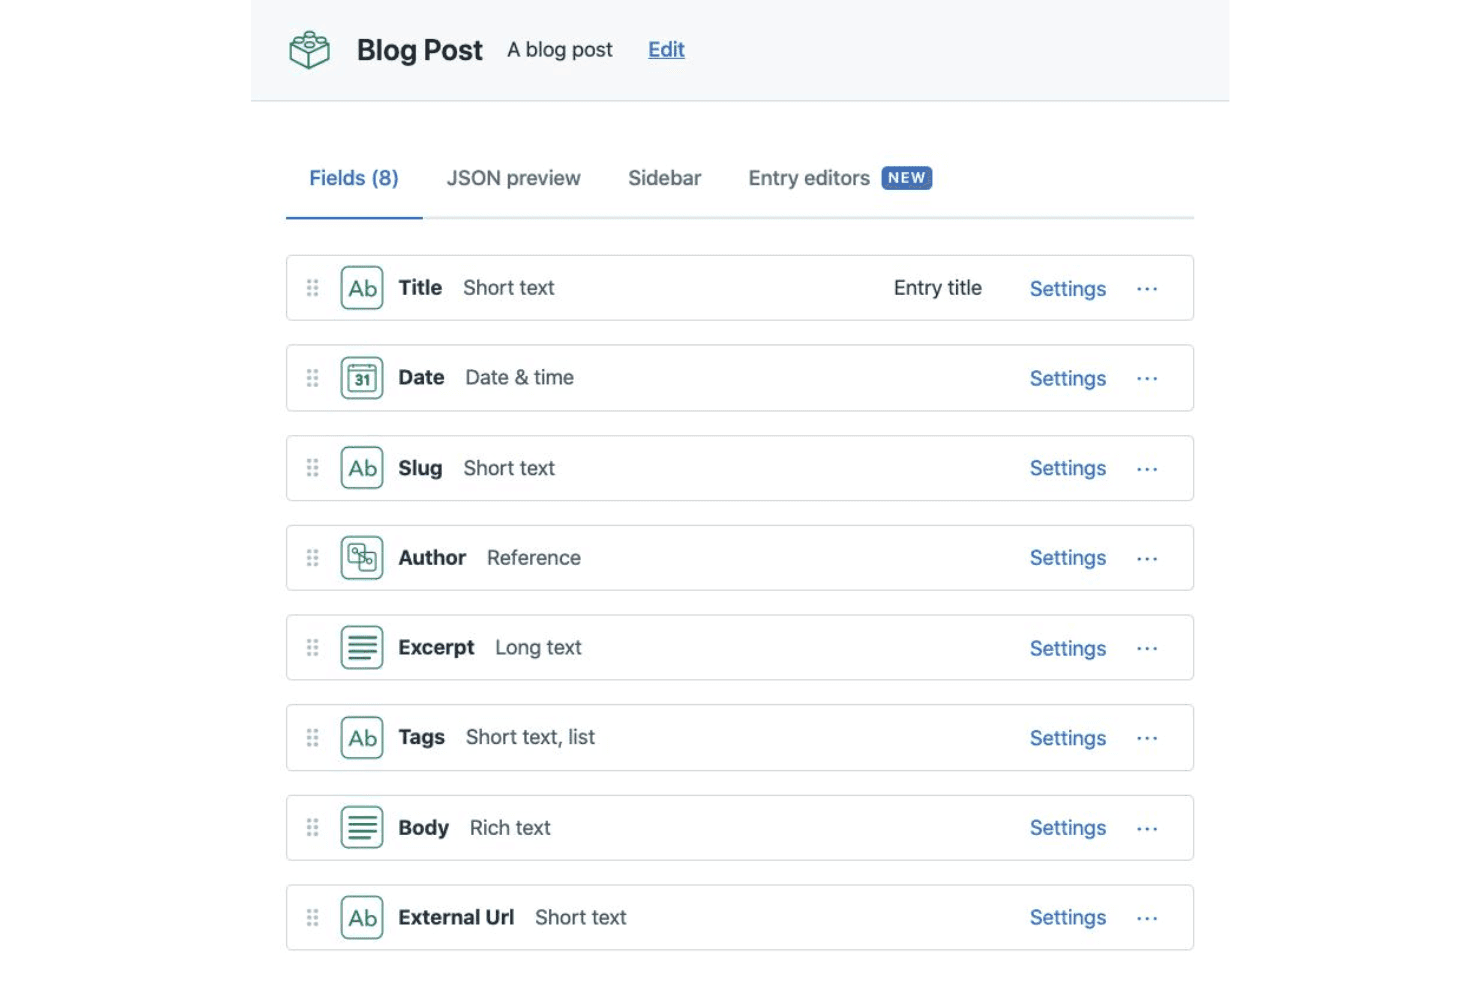
Task: Click the Title field's Ab text icon
Action: (362, 288)
